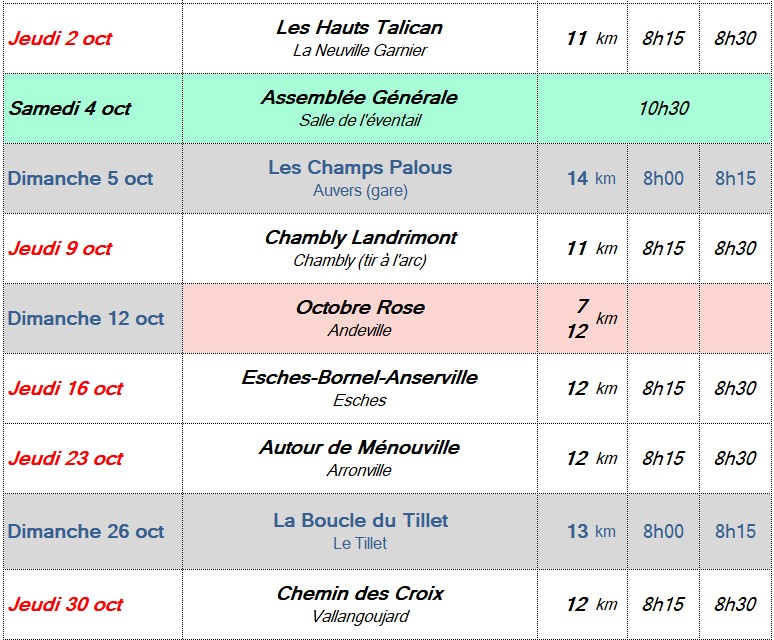Select the 'Chemin des Croix' hike title
This screenshot has height=640, width=774.
[x=360, y=593]
